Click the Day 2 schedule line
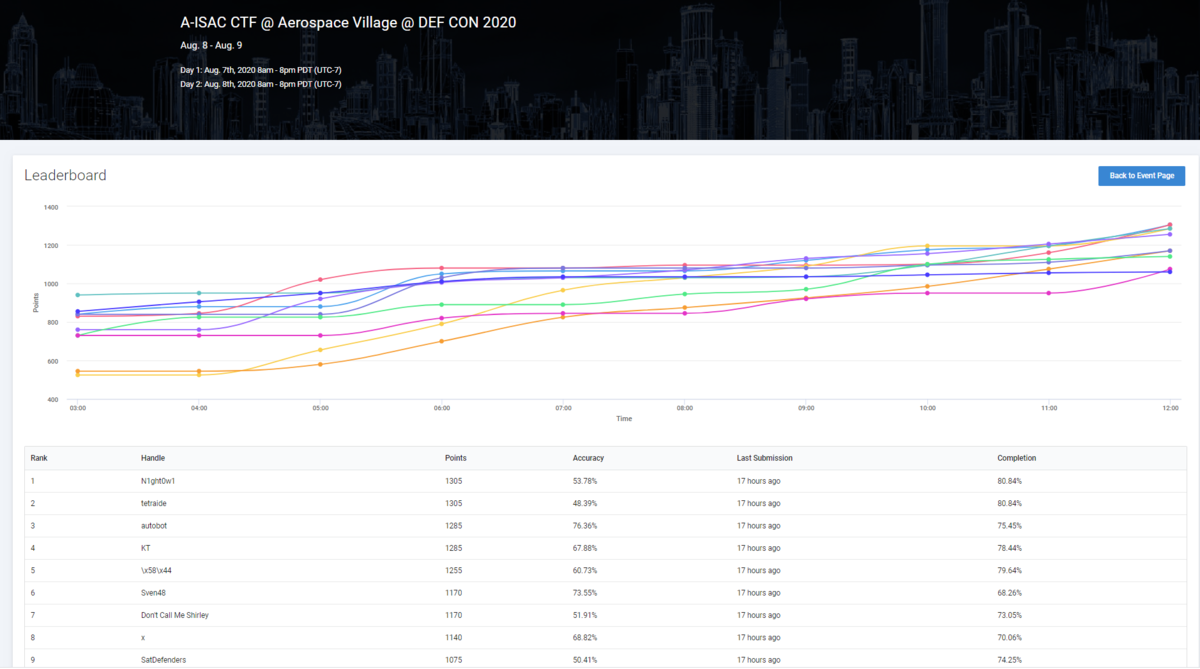This screenshot has width=1200, height=669. (261, 84)
